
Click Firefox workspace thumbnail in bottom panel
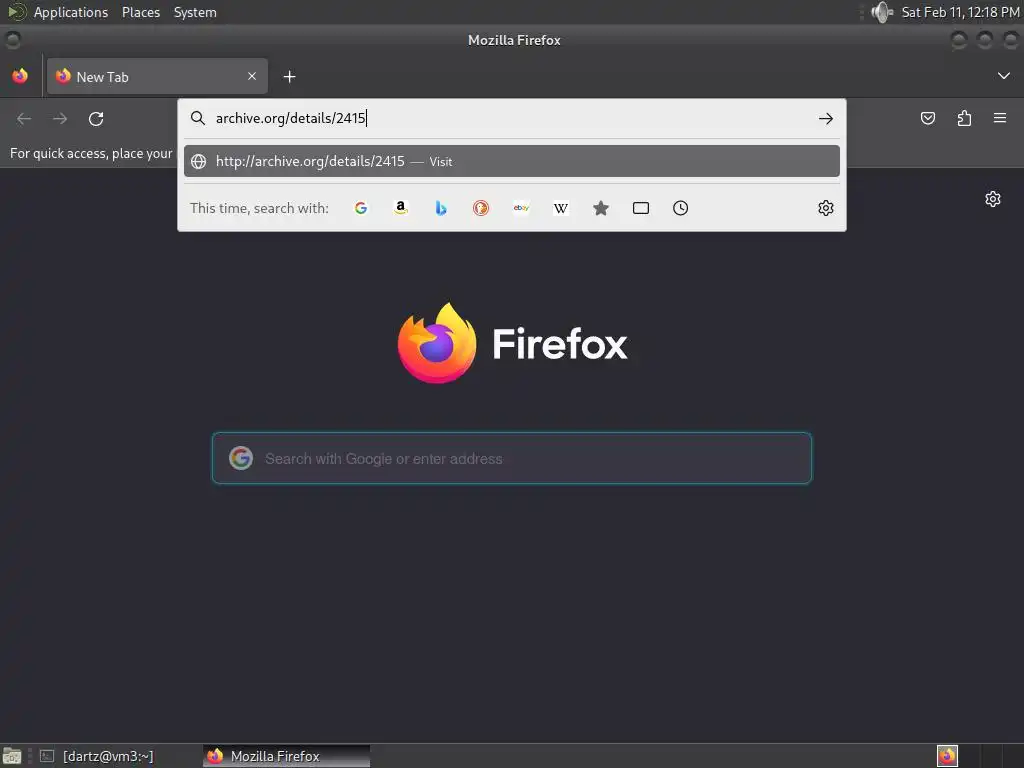point(947,756)
